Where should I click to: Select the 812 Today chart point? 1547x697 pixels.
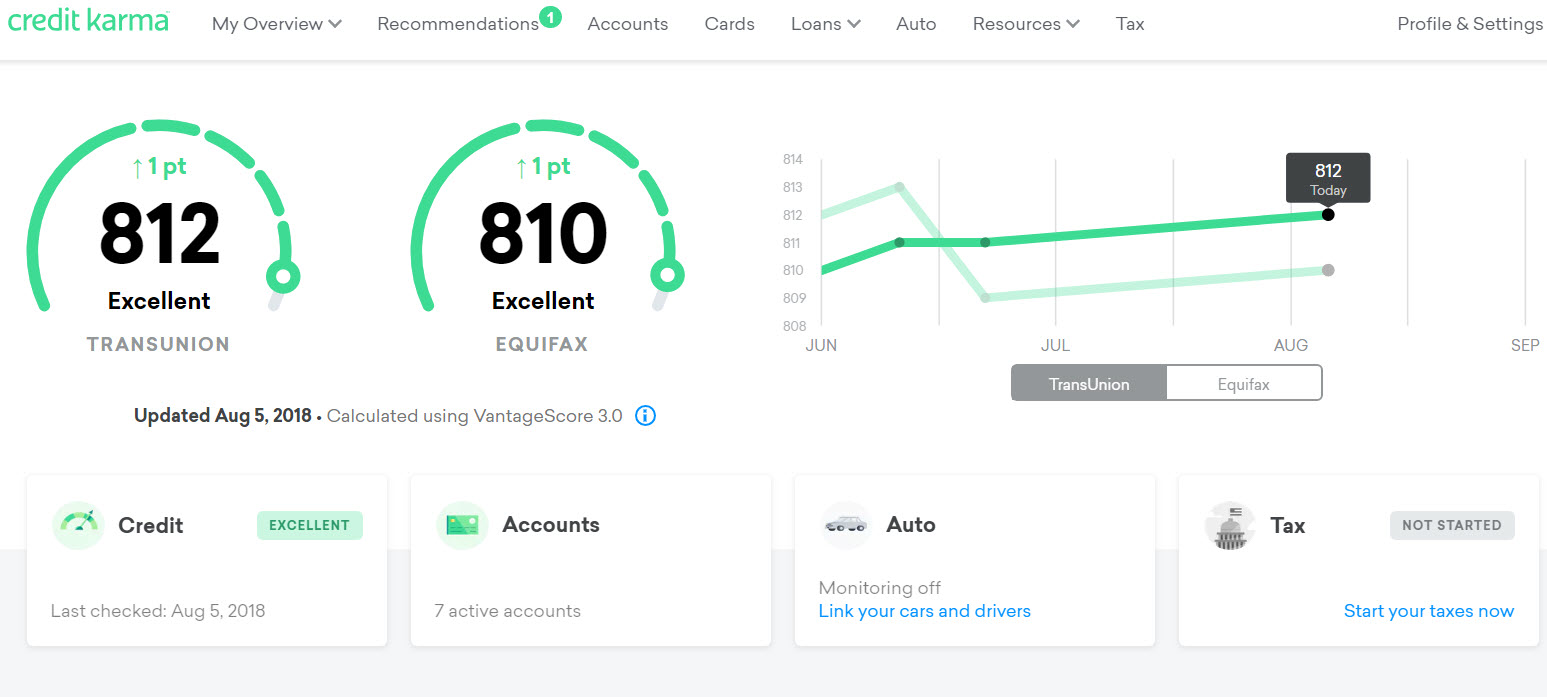(1328, 214)
